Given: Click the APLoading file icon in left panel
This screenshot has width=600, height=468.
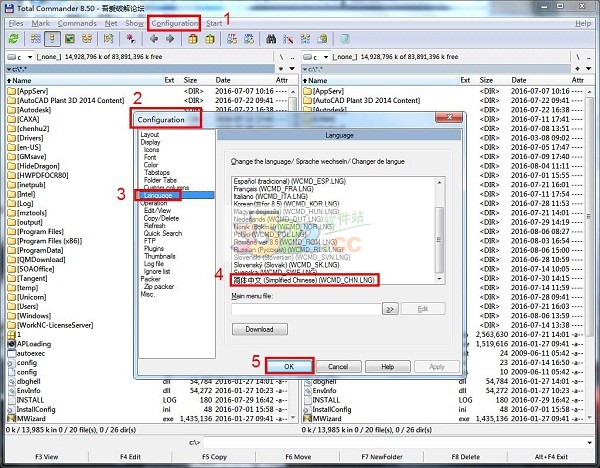Looking at the screenshot, I should [x=11, y=344].
